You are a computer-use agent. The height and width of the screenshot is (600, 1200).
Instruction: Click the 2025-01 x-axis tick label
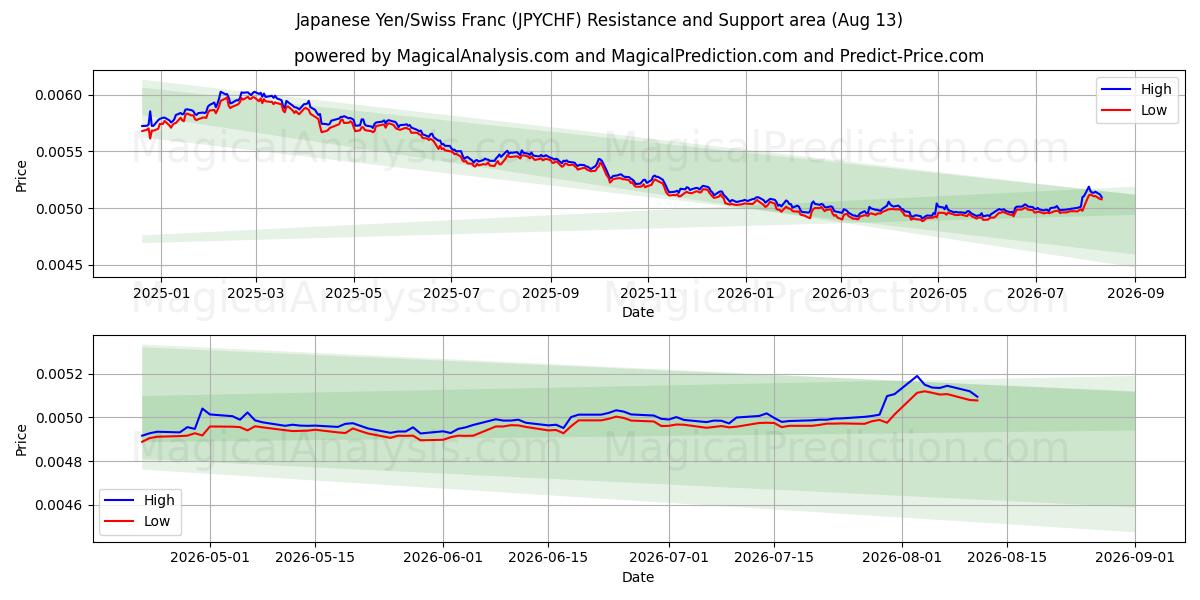[160, 294]
